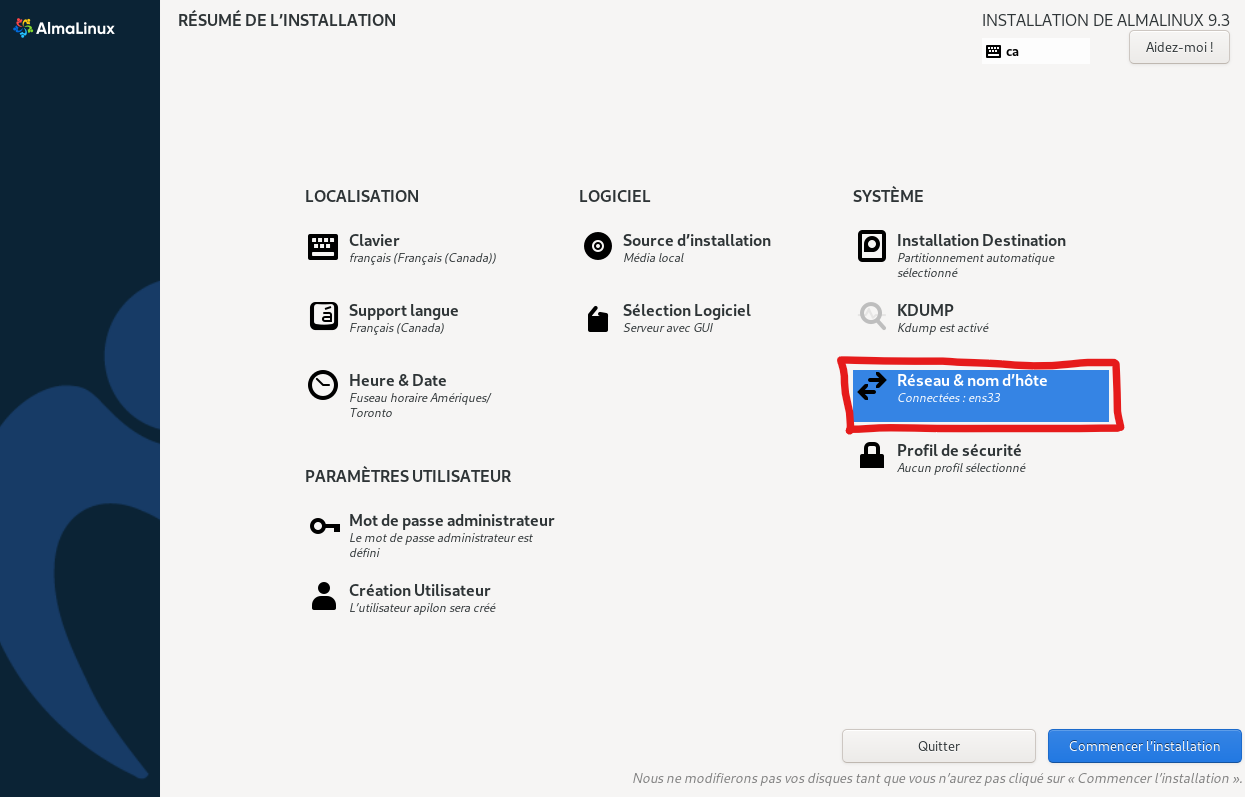This screenshot has height=797, width=1245.
Task: Click the Heure & Date clock icon
Action: pyautogui.click(x=323, y=385)
